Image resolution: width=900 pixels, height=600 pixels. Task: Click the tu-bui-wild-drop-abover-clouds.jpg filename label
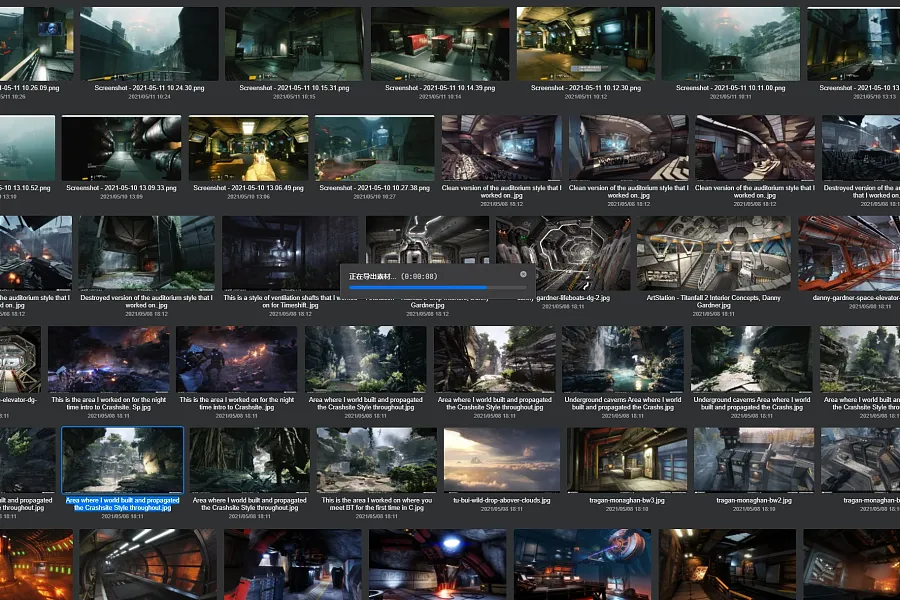(502, 499)
